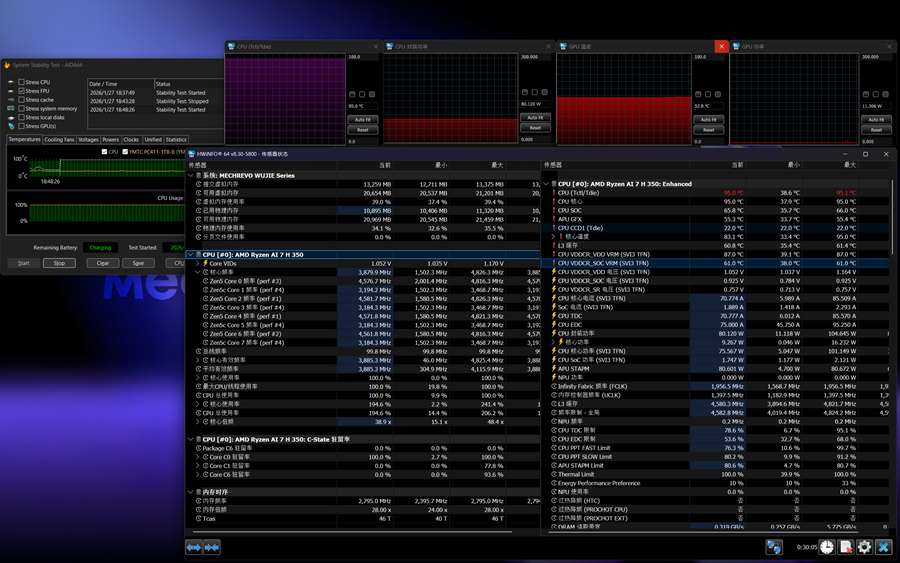Collapse the CPU [#0]: AMD Ryzen AI 7 H 350 section
The height and width of the screenshot is (563, 900).
pyautogui.click(x=191, y=255)
